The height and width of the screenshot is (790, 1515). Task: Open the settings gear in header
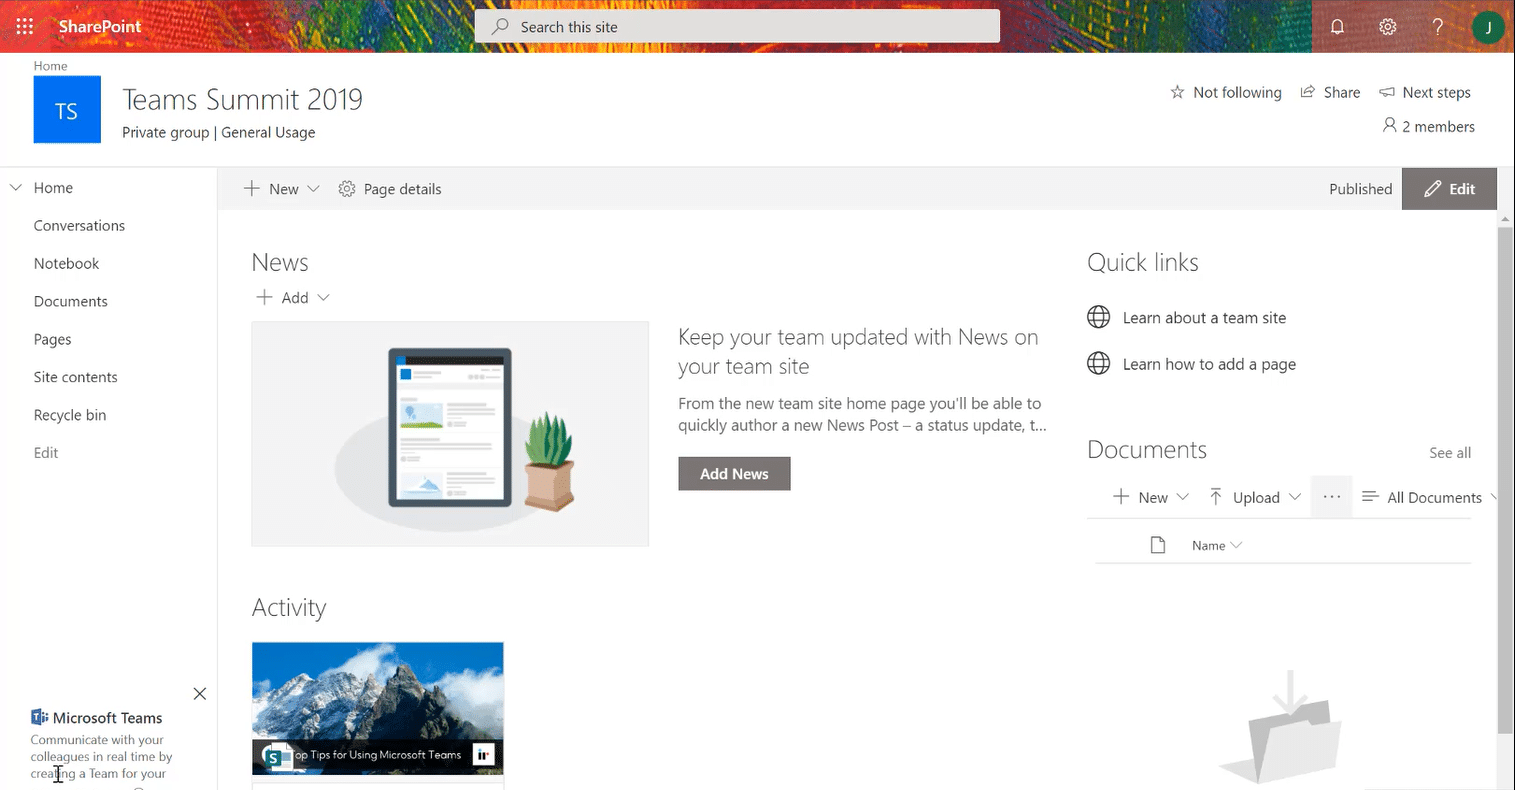point(1388,27)
